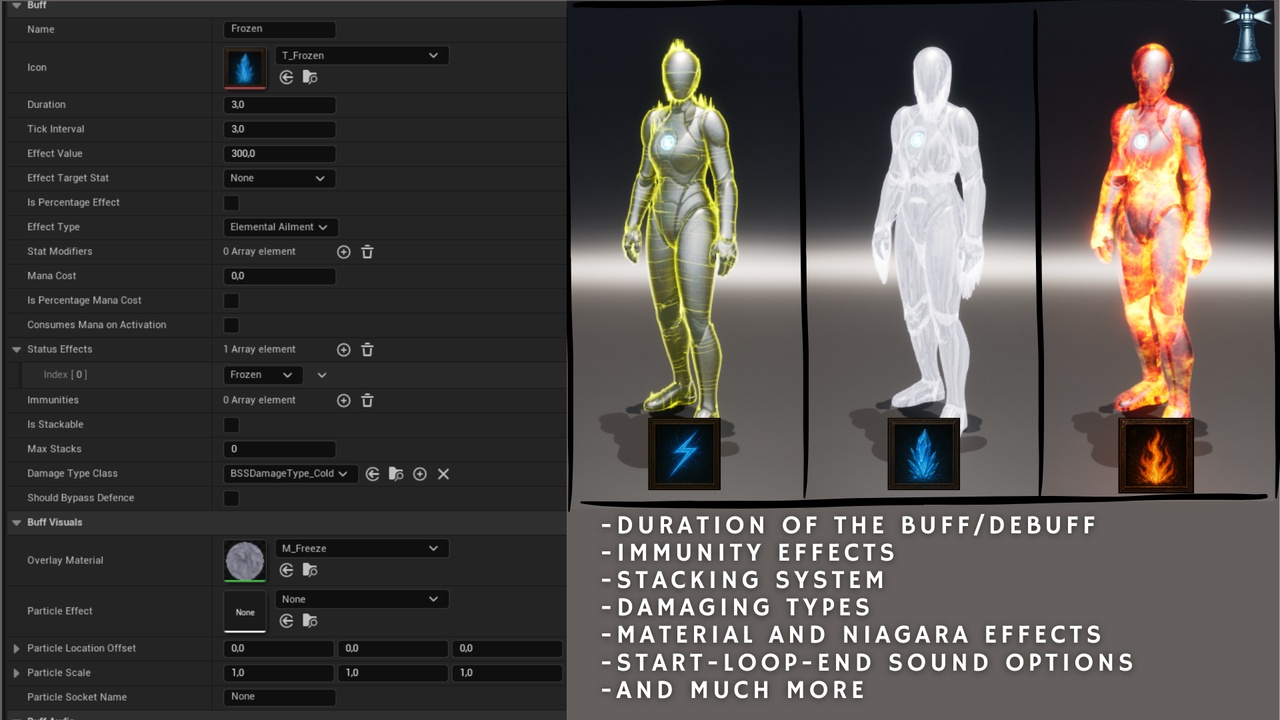This screenshot has width=1280, height=720.
Task: Clear the Damage Type Class value
Action: 443,474
